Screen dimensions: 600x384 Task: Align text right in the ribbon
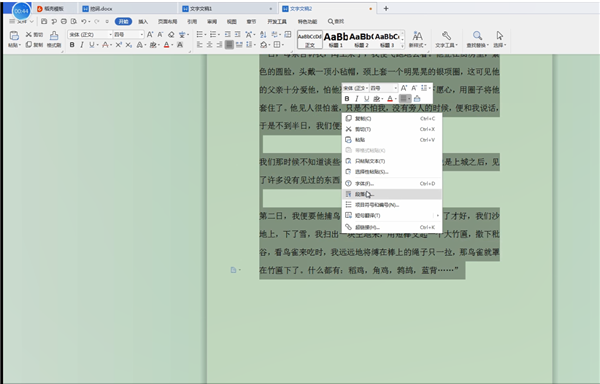pos(219,45)
